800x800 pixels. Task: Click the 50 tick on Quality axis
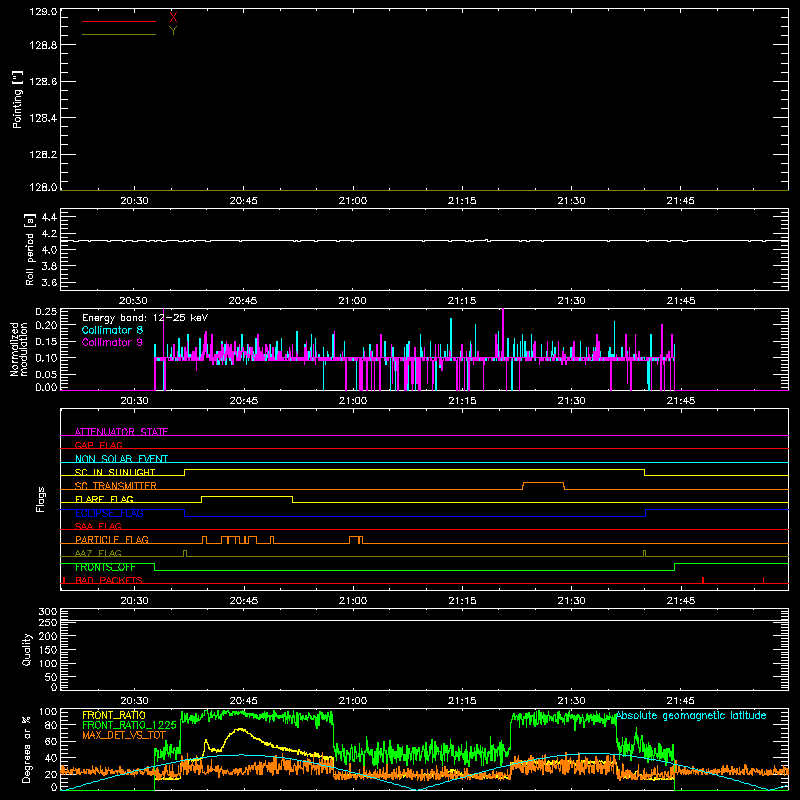coord(51,677)
